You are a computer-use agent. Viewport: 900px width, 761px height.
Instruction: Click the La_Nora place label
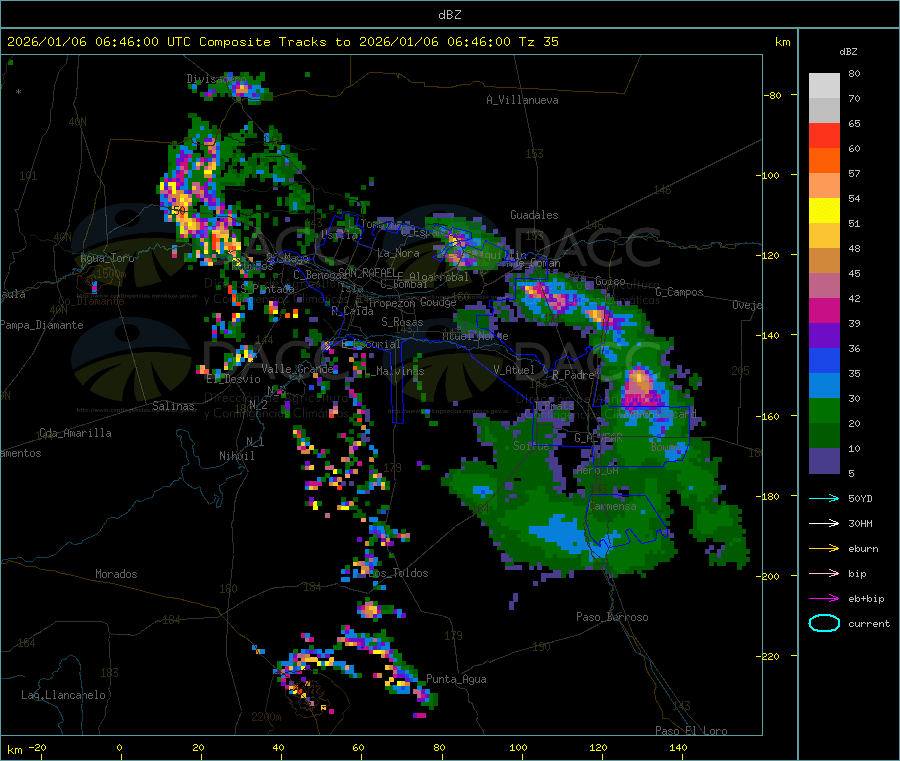click(398, 253)
